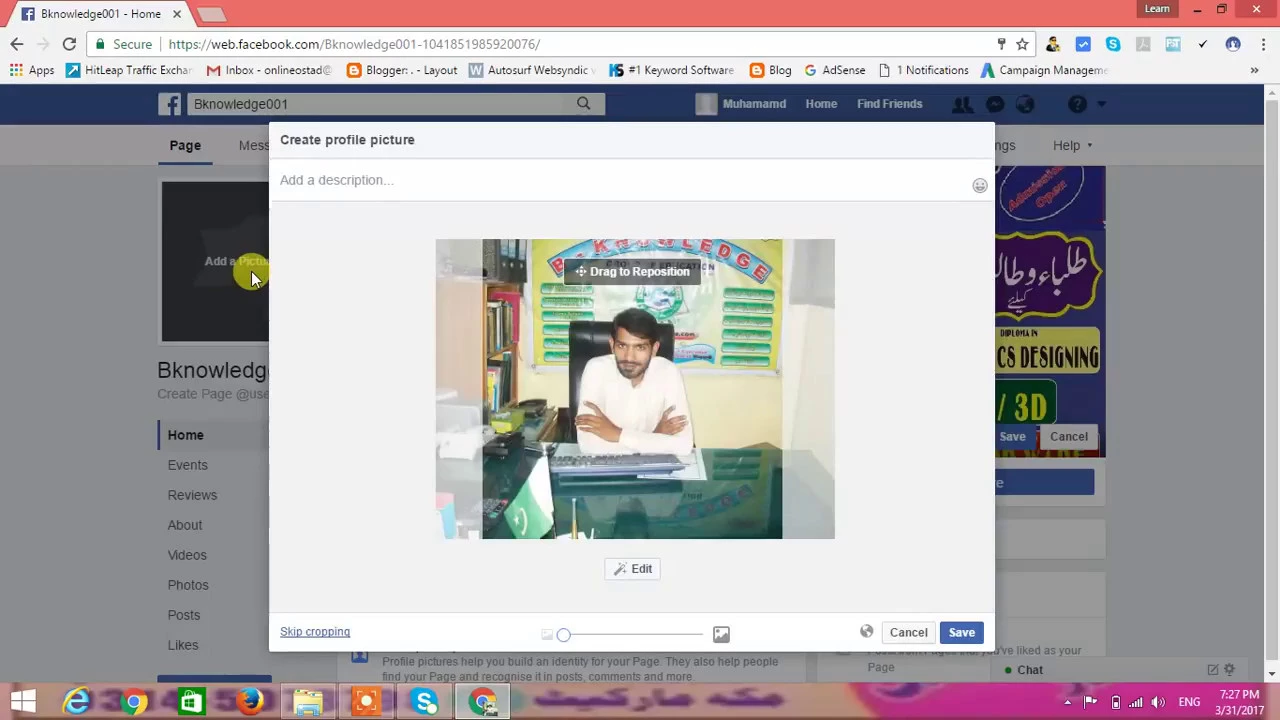Select Videos in page sidebar
The width and height of the screenshot is (1280, 720).
pos(187,555)
